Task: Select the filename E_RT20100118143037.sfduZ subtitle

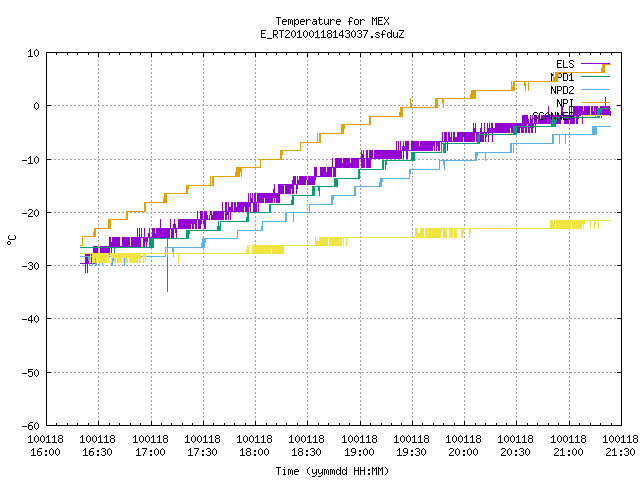Action: [x=332, y=34]
